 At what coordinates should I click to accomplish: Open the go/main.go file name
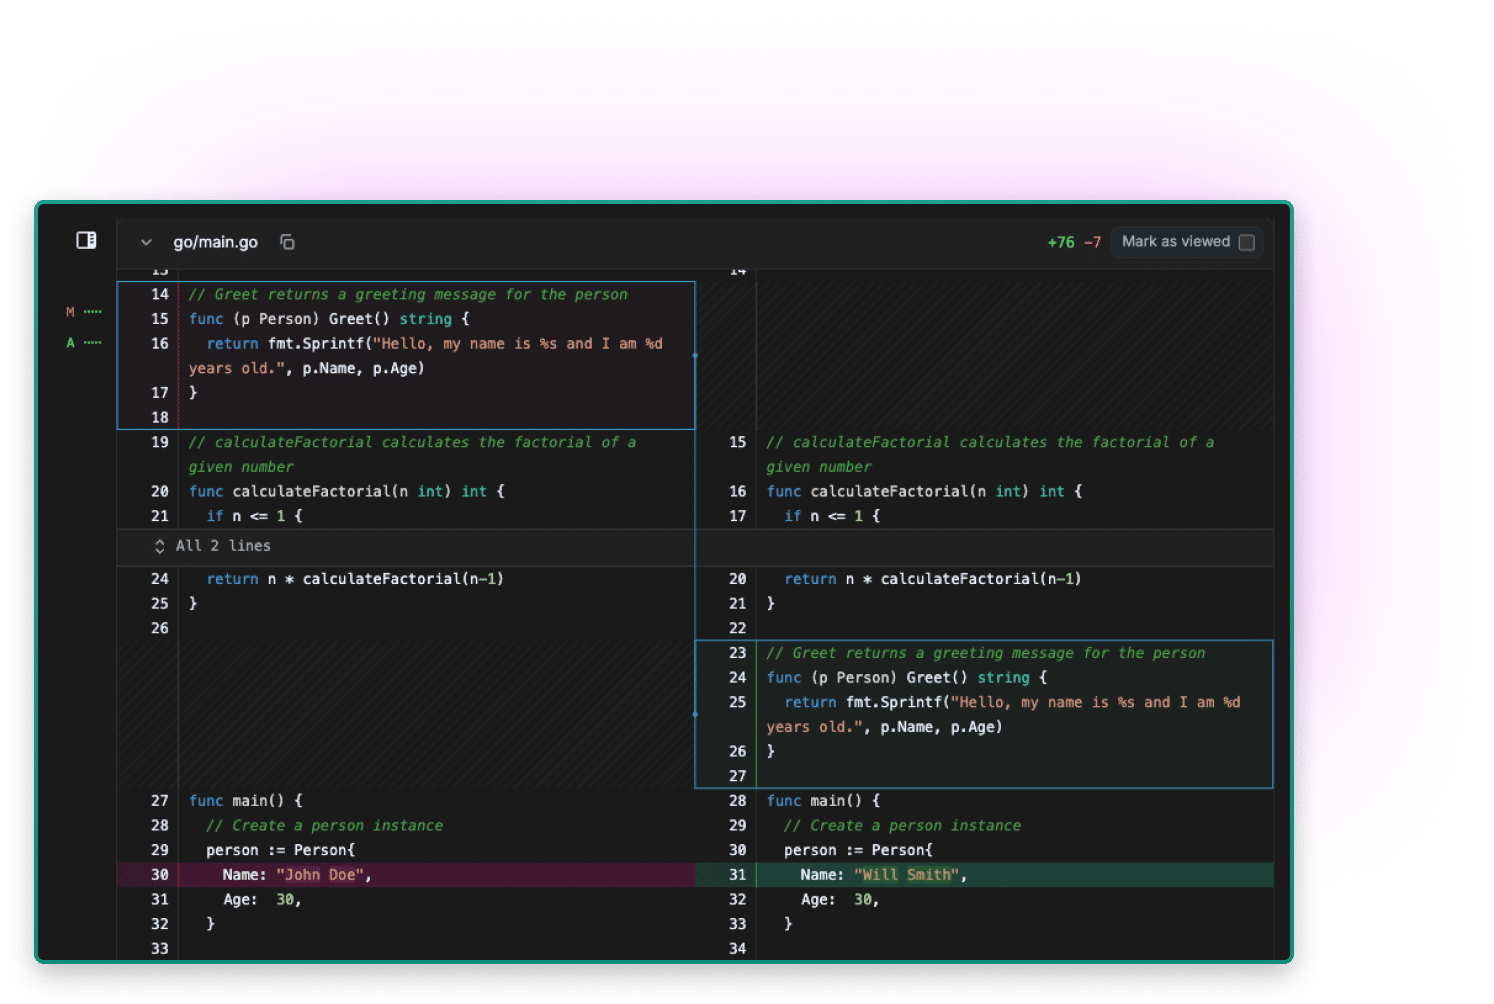pyautogui.click(x=215, y=242)
